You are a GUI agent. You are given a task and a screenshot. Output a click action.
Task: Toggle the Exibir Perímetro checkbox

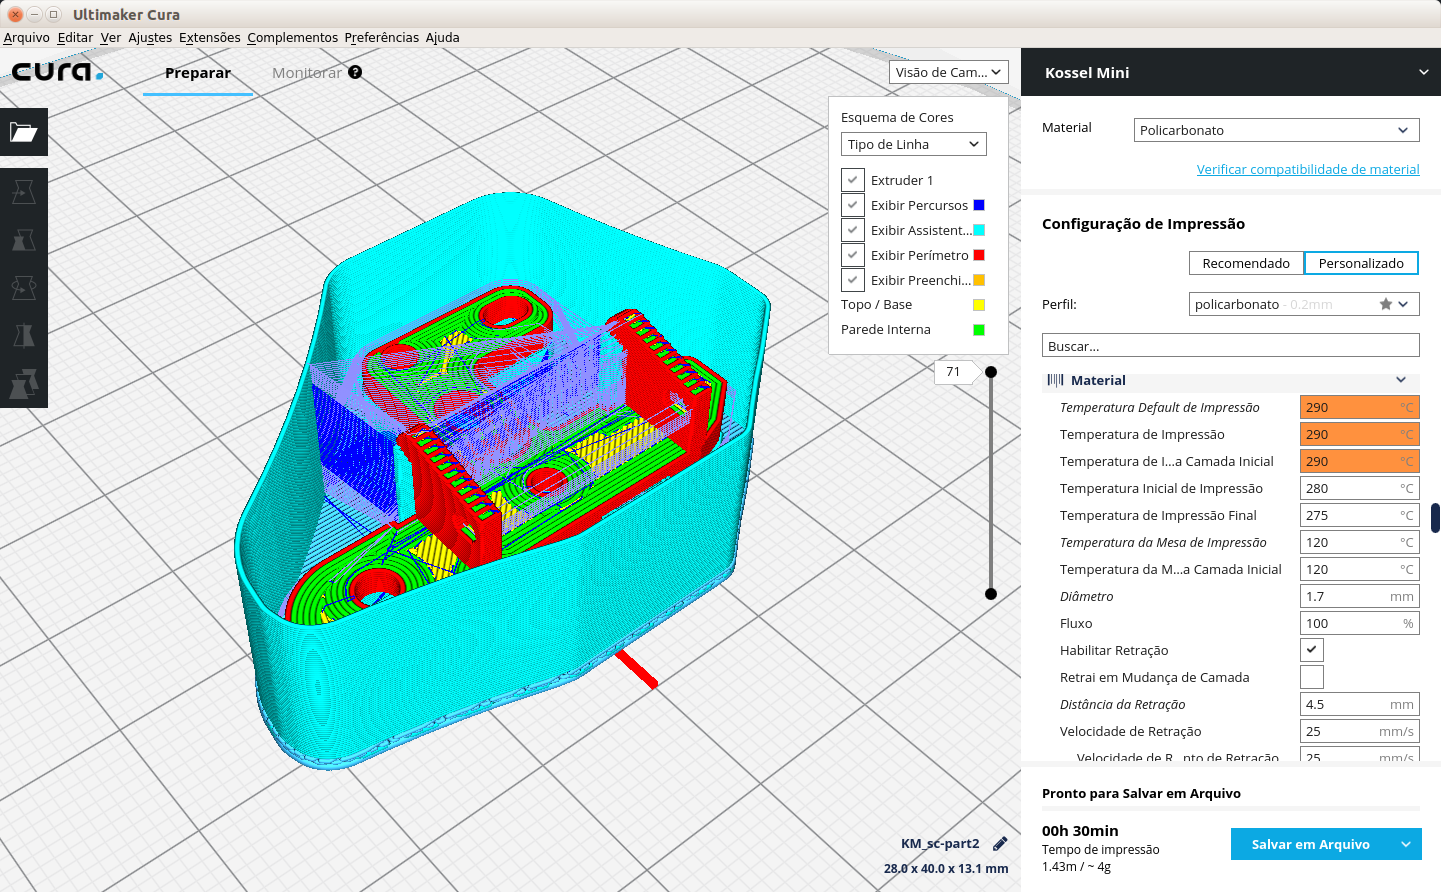(853, 255)
